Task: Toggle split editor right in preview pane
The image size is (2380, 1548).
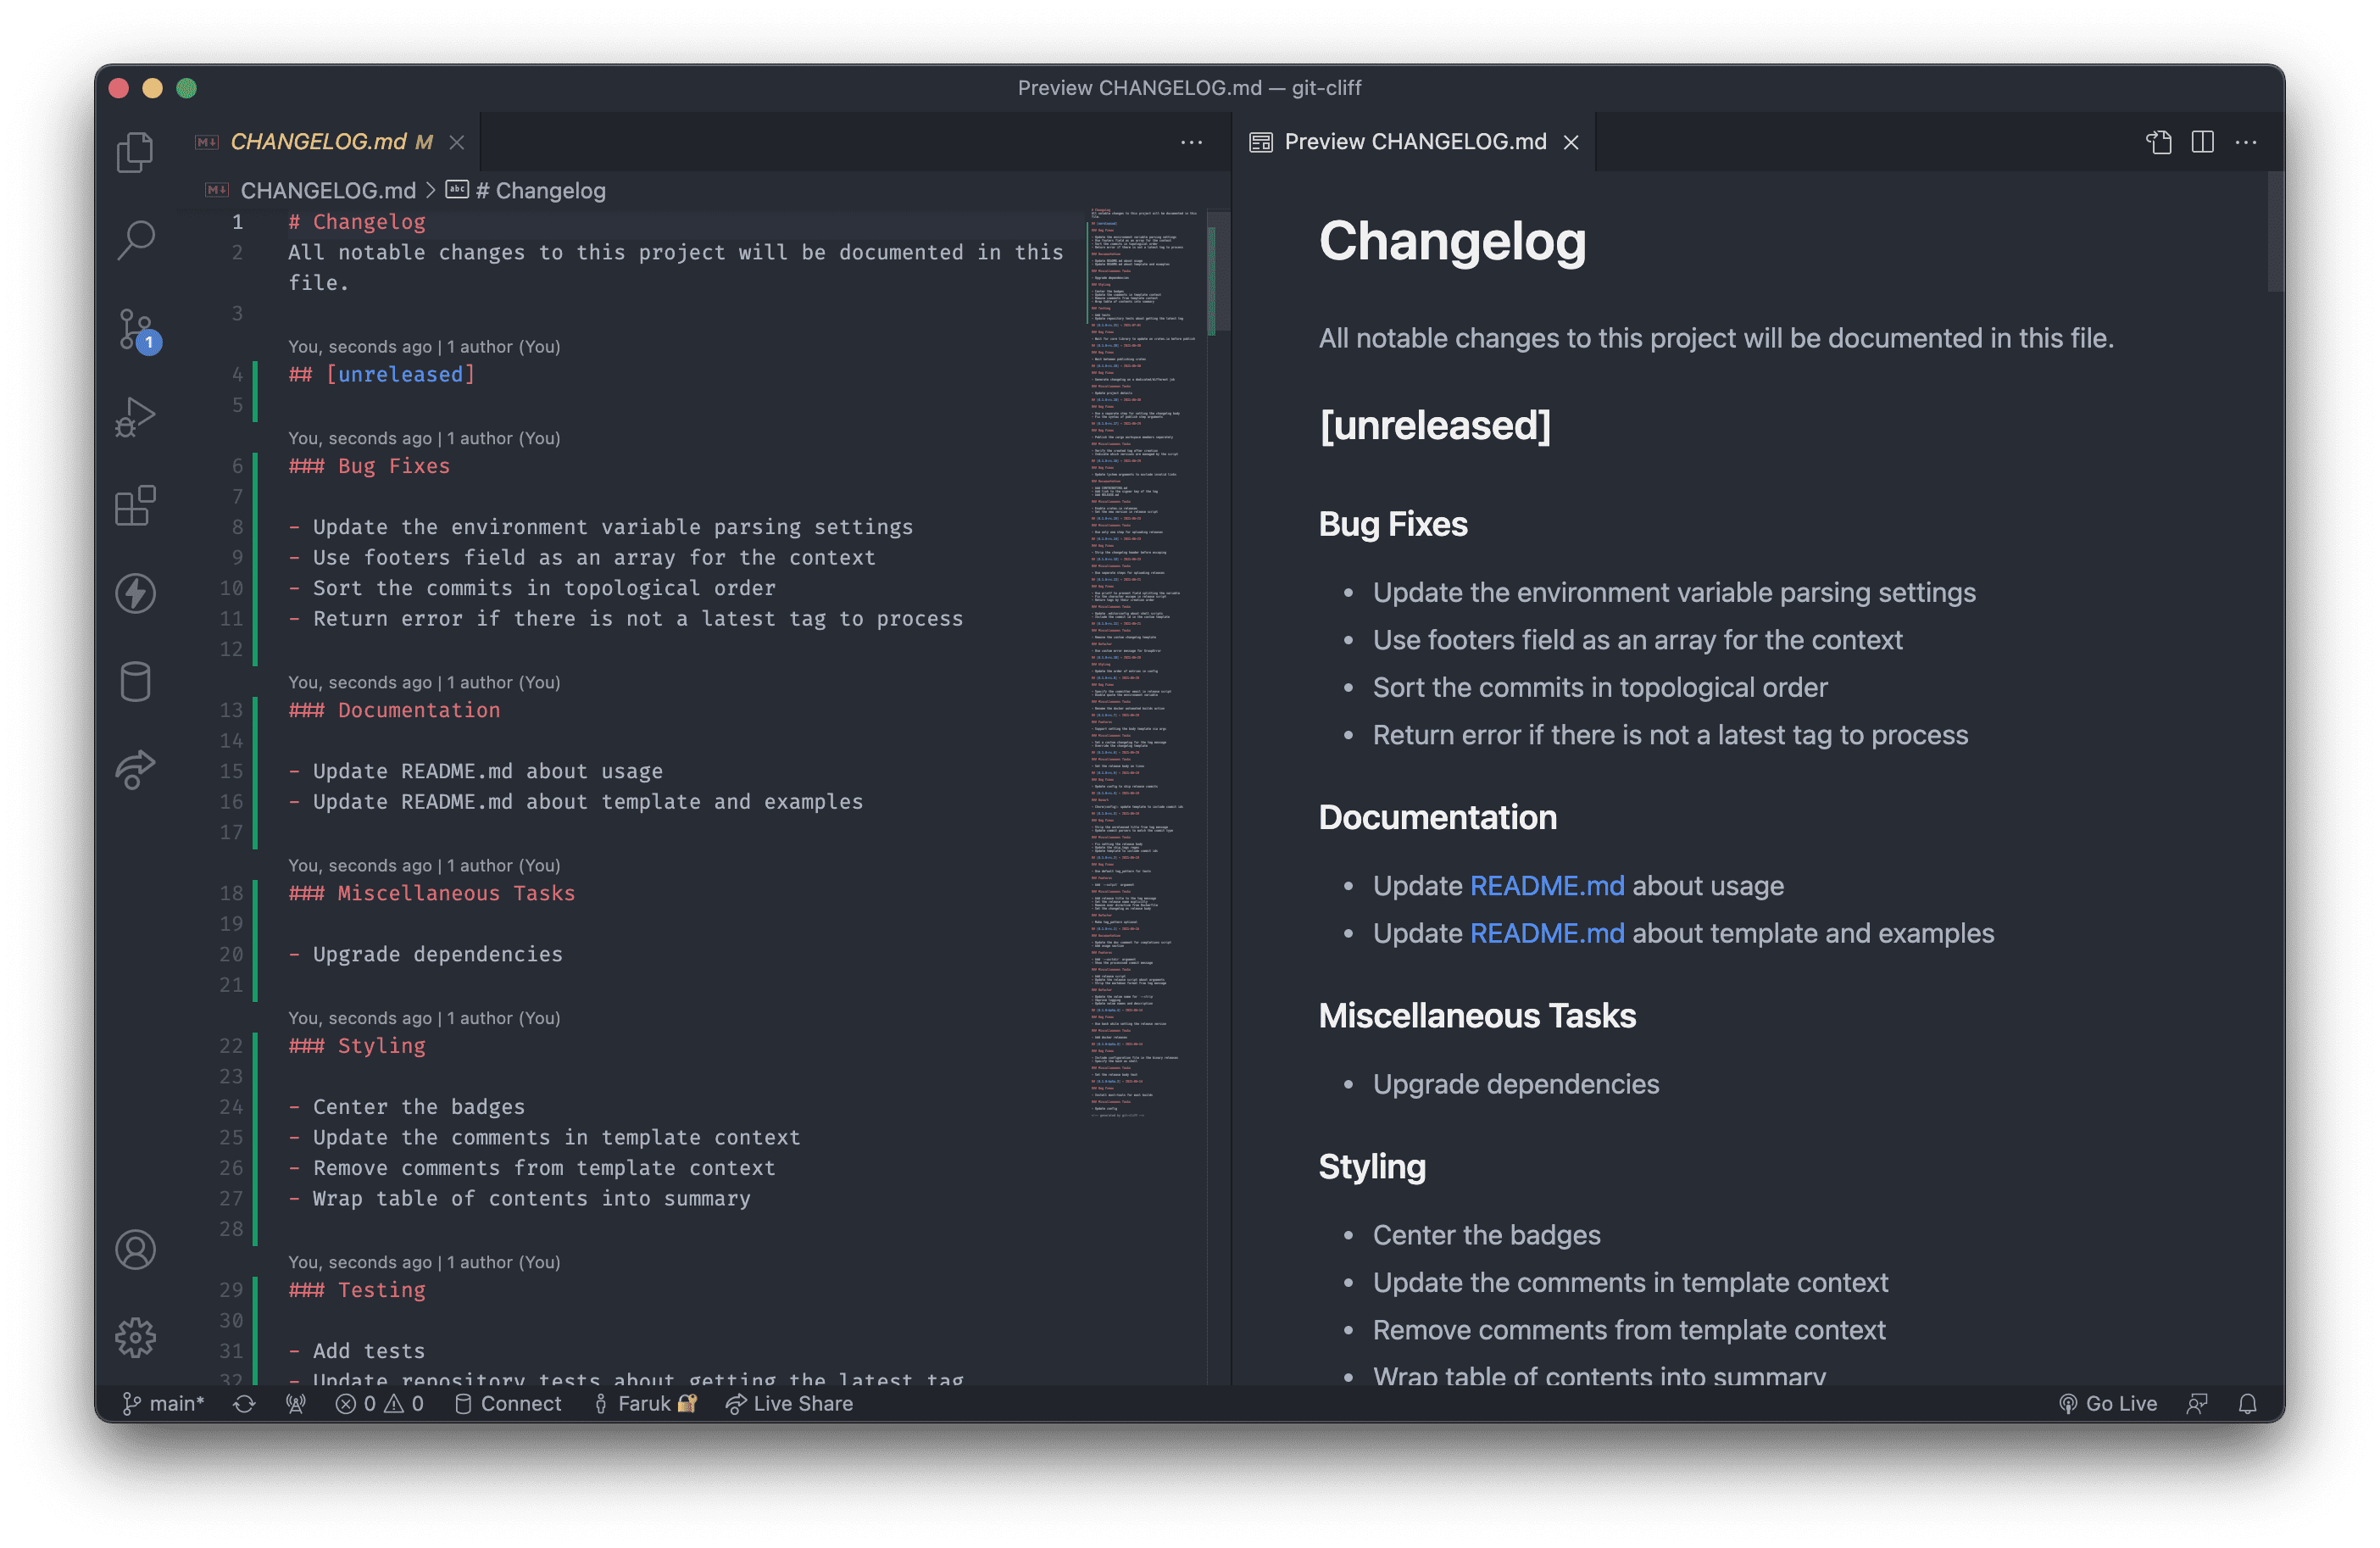Action: point(2202,142)
